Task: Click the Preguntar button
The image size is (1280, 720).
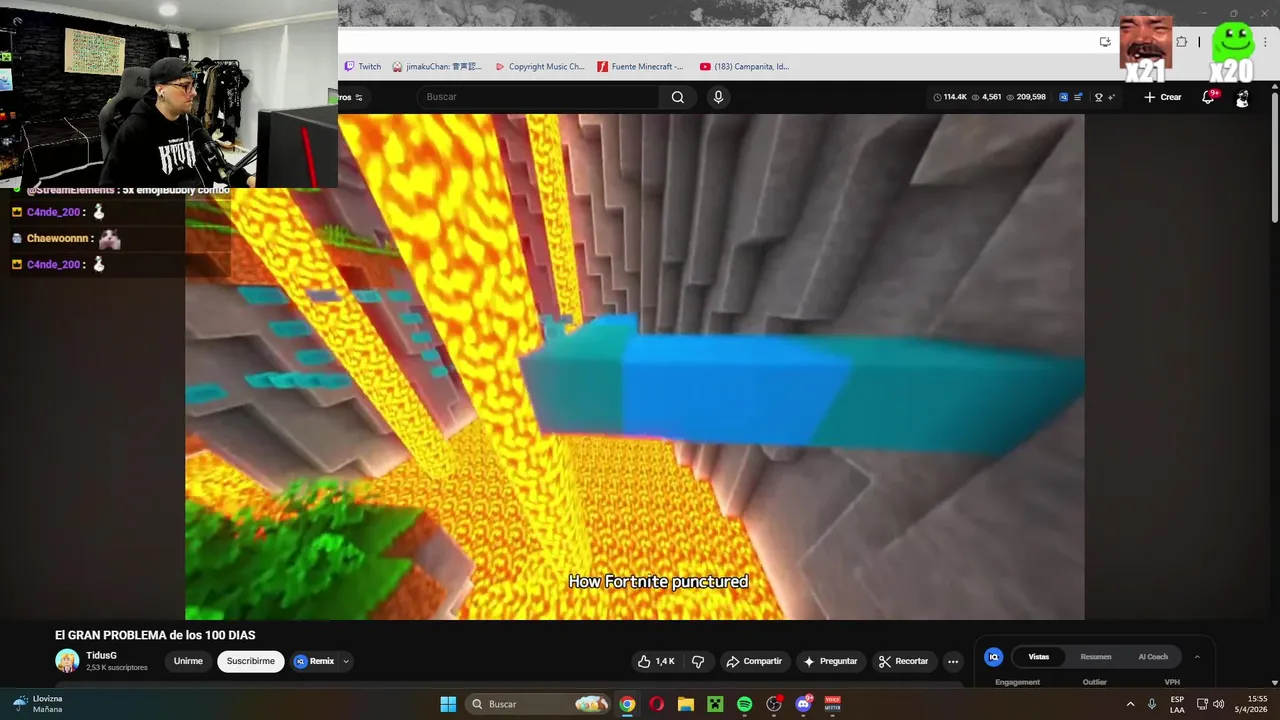Action: pyautogui.click(x=830, y=661)
